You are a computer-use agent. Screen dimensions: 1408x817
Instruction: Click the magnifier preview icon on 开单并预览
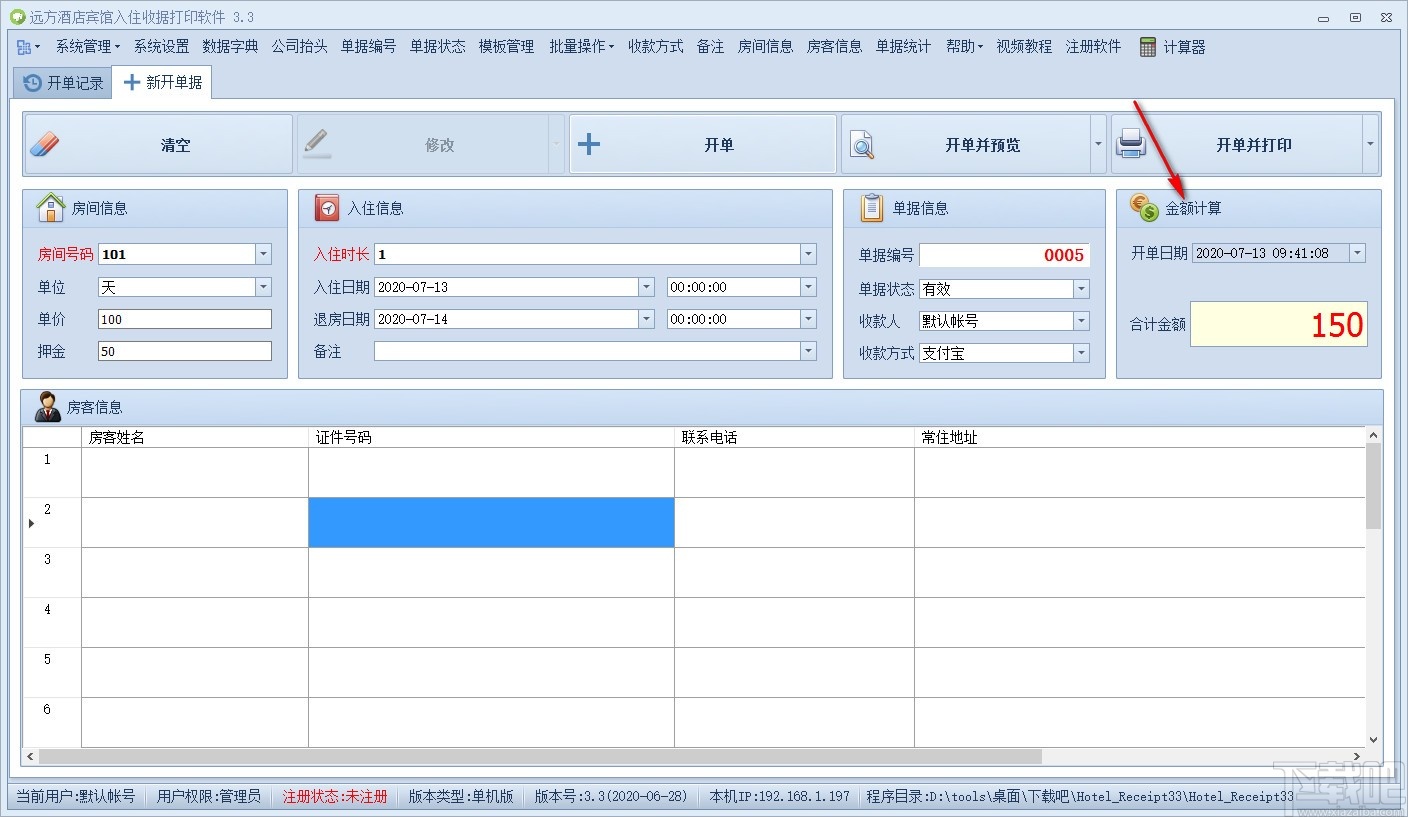point(862,146)
